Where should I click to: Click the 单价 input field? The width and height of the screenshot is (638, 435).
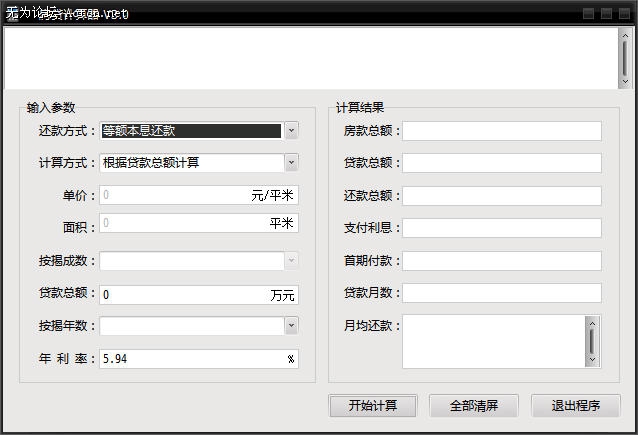(x=175, y=196)
